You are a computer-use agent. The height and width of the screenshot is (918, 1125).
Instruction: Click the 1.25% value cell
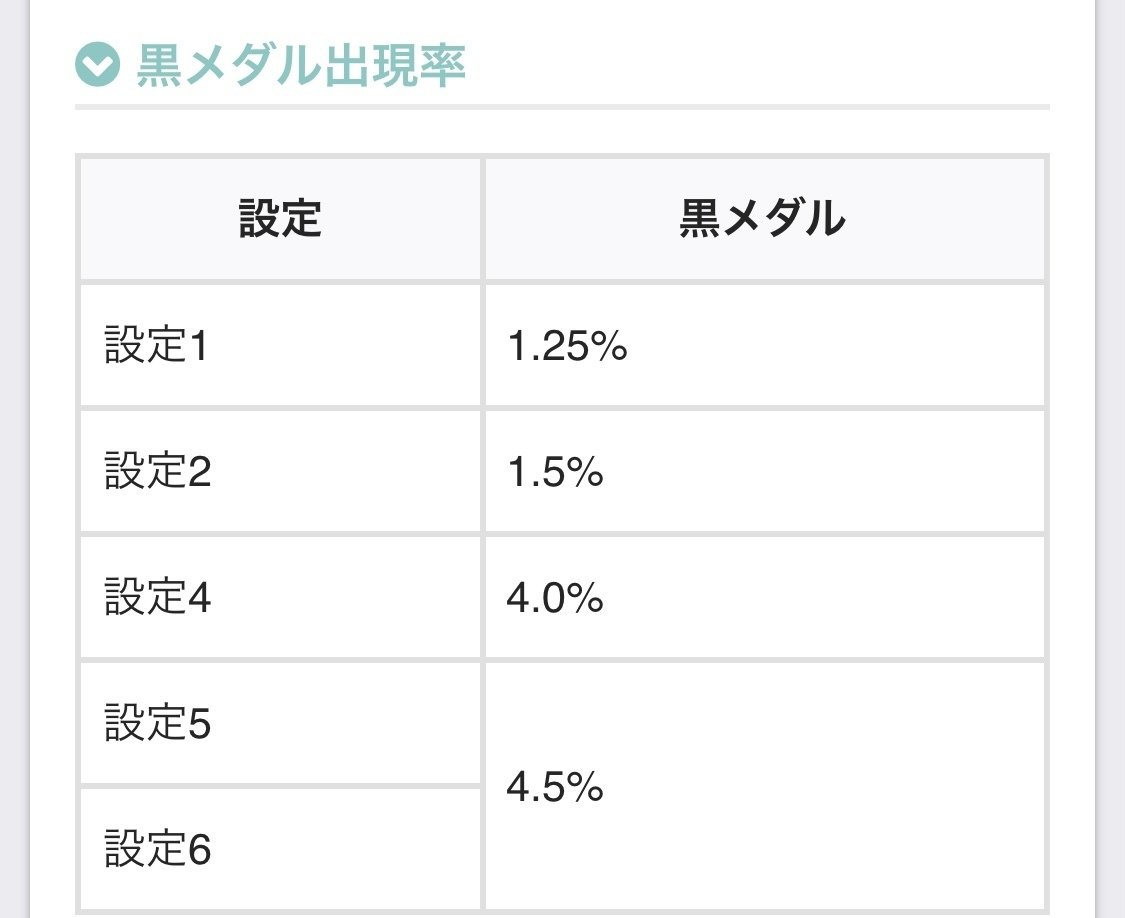[x=764, y=345]
